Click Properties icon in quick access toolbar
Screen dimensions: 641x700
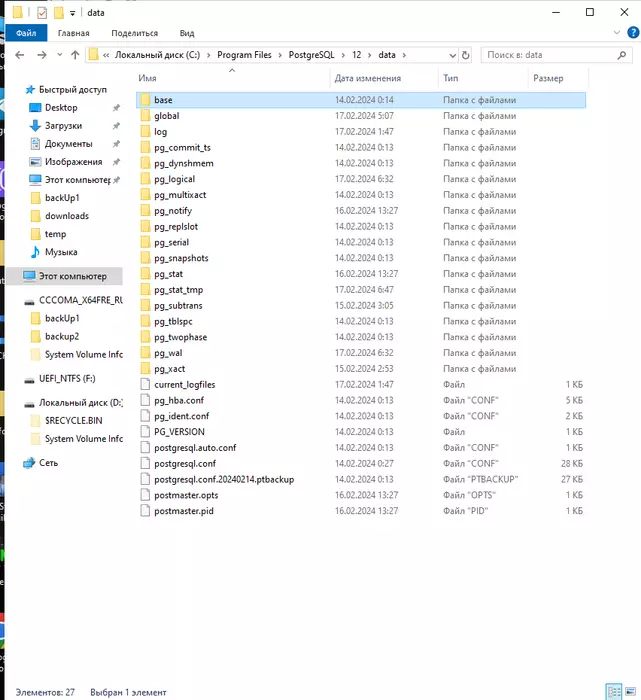pyautogui.click(x=42, y=12)
